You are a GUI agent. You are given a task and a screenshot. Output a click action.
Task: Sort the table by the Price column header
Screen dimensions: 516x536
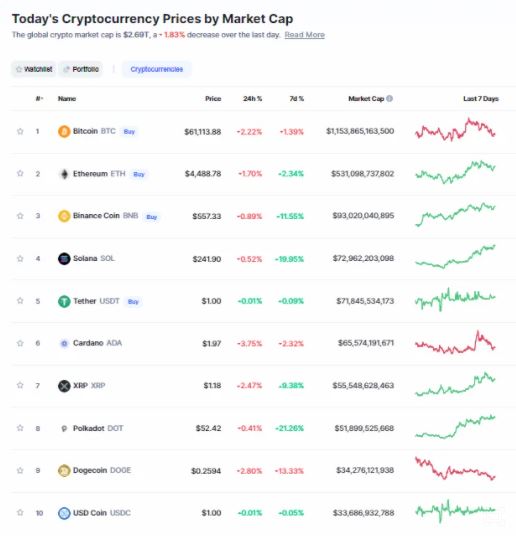pos(213,99)
